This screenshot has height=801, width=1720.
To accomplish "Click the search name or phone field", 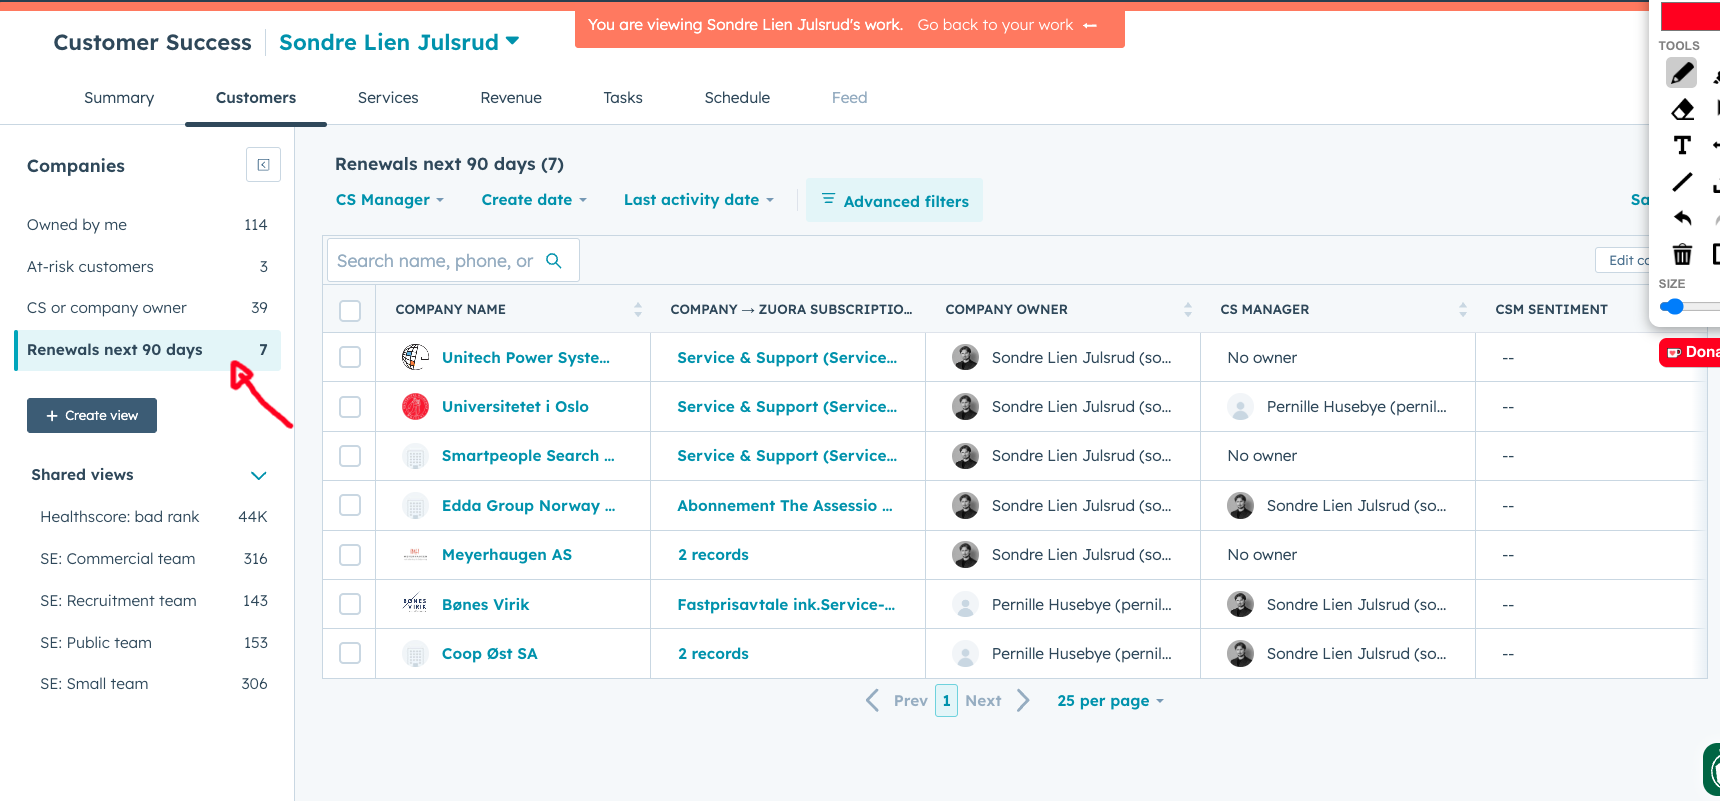I will click(435, 261).
